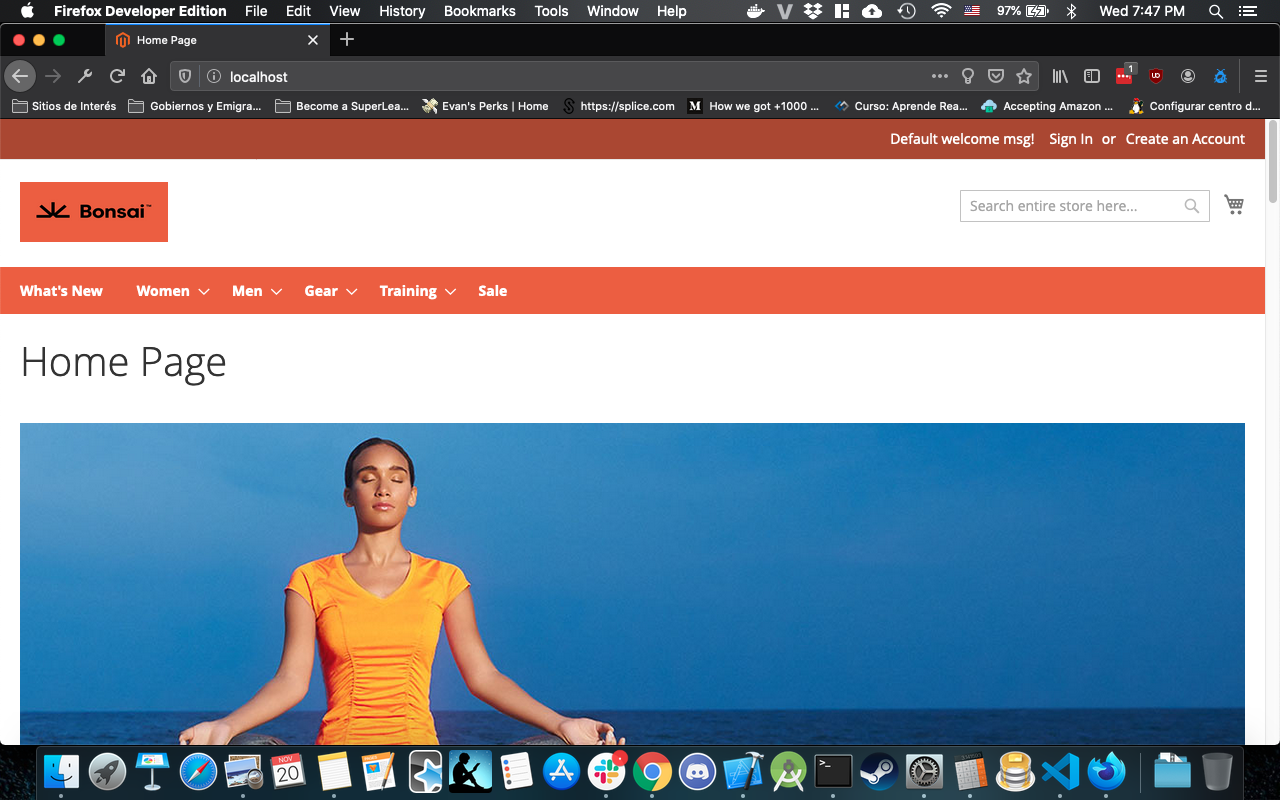Toggle the Firefox sidebar icon
Screen dimensions: 1280x800
[x=1092, y=76]
